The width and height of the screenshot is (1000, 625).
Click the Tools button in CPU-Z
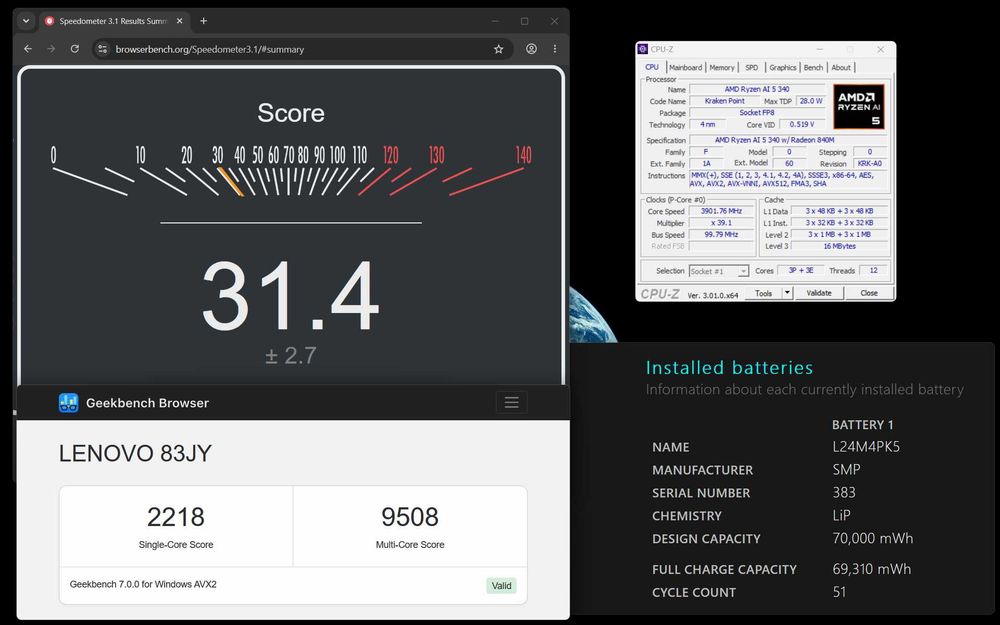763,293
